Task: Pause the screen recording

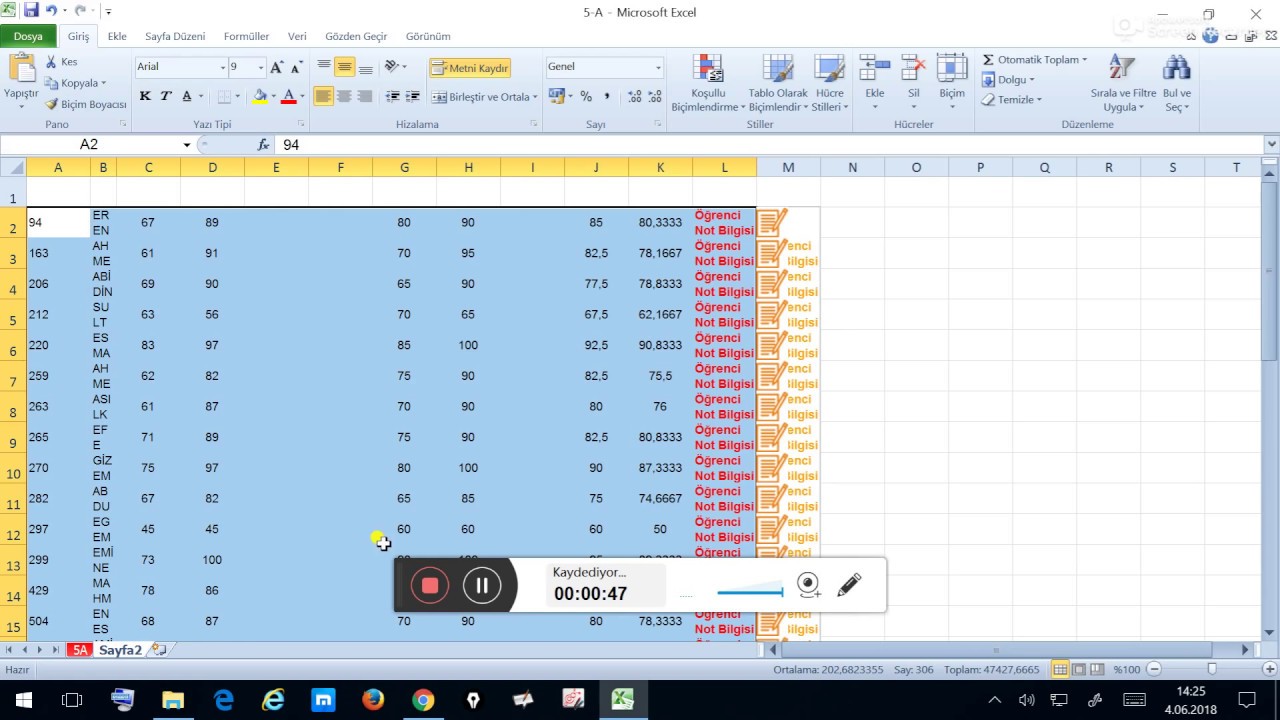Action: pos(482,585)
